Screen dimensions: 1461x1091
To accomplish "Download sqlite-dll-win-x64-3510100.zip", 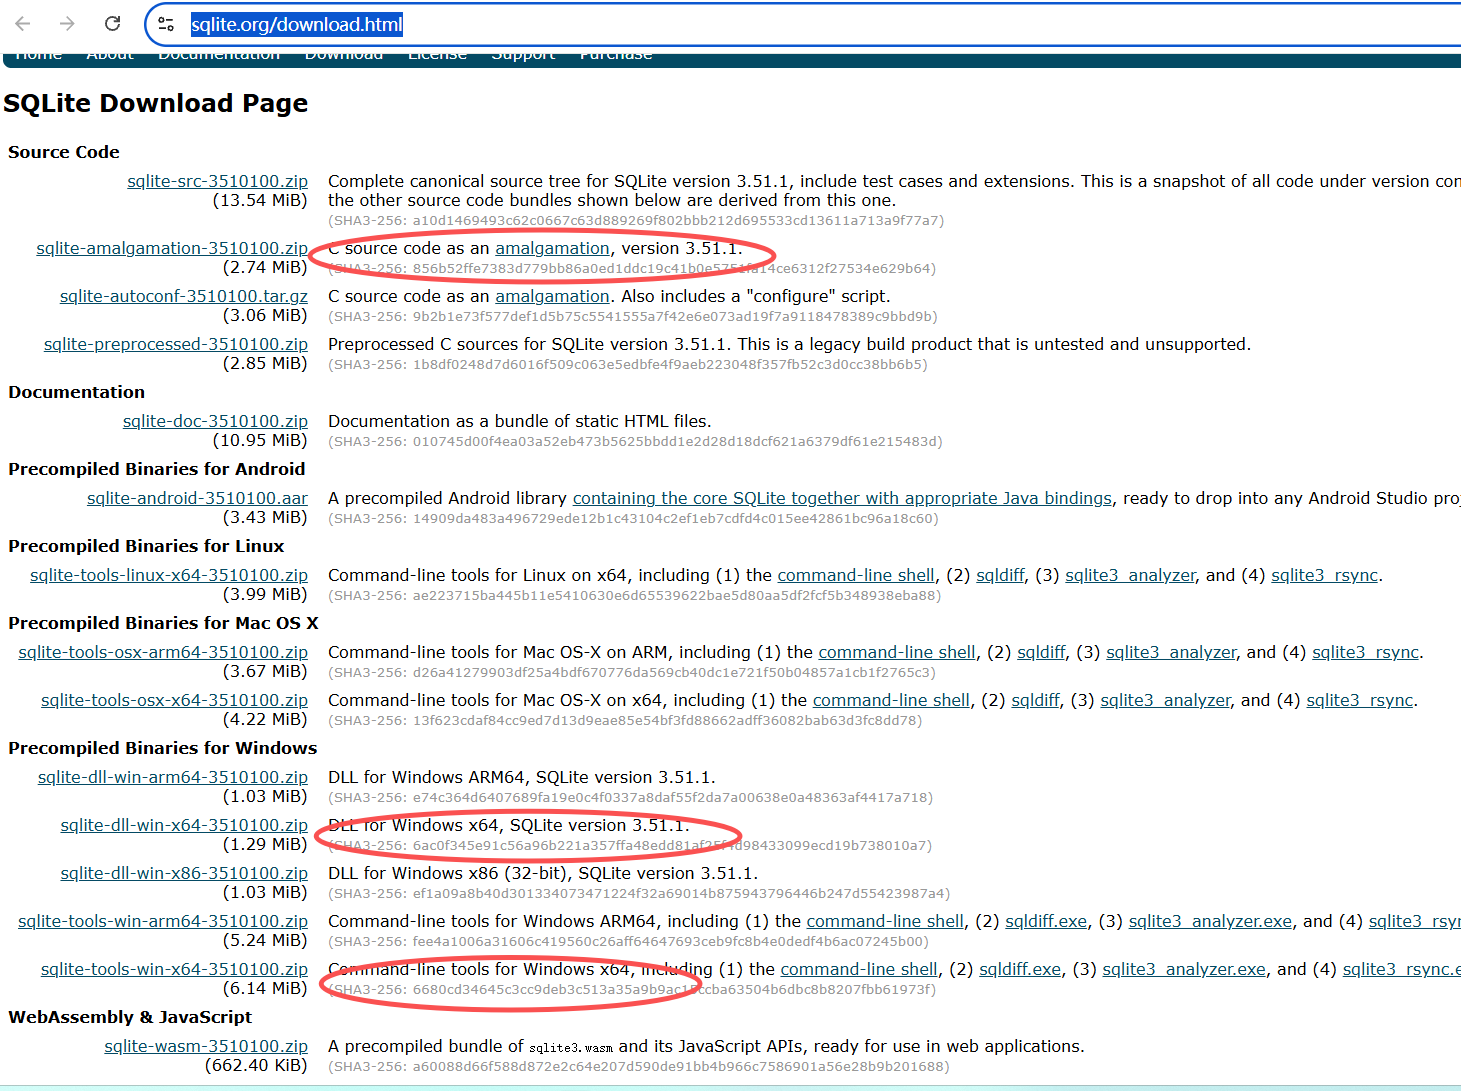I will pyautogui.click(x=184, y=825).
